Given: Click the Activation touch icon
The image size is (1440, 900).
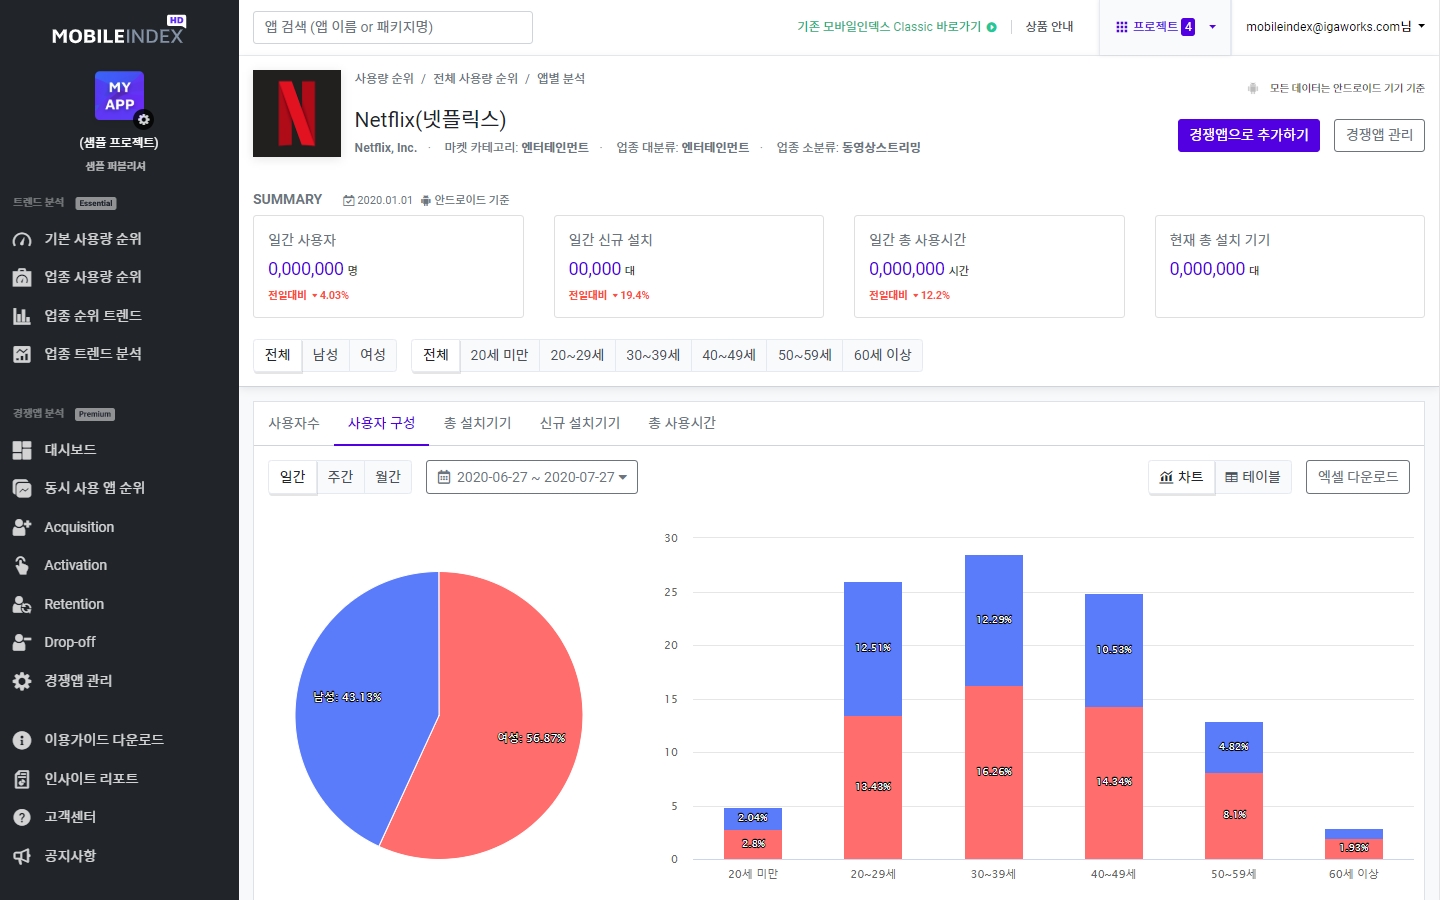Looking at the screenshot, I should point(22,565).
